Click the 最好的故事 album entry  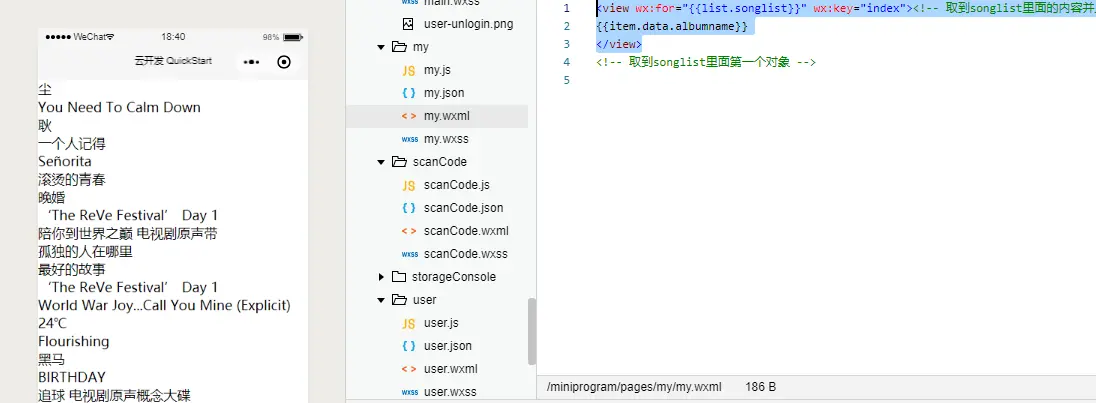pos(72,270)
